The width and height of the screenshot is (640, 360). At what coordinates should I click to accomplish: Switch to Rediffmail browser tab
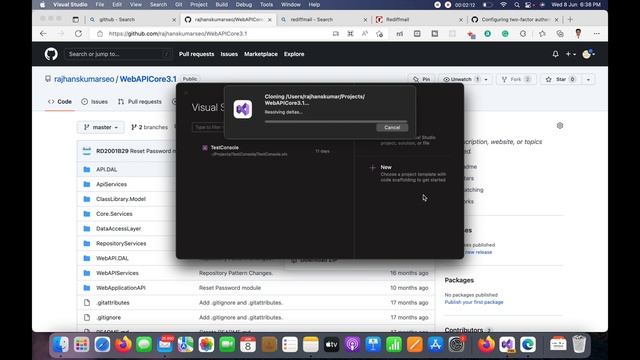click(x=419, y=19)
